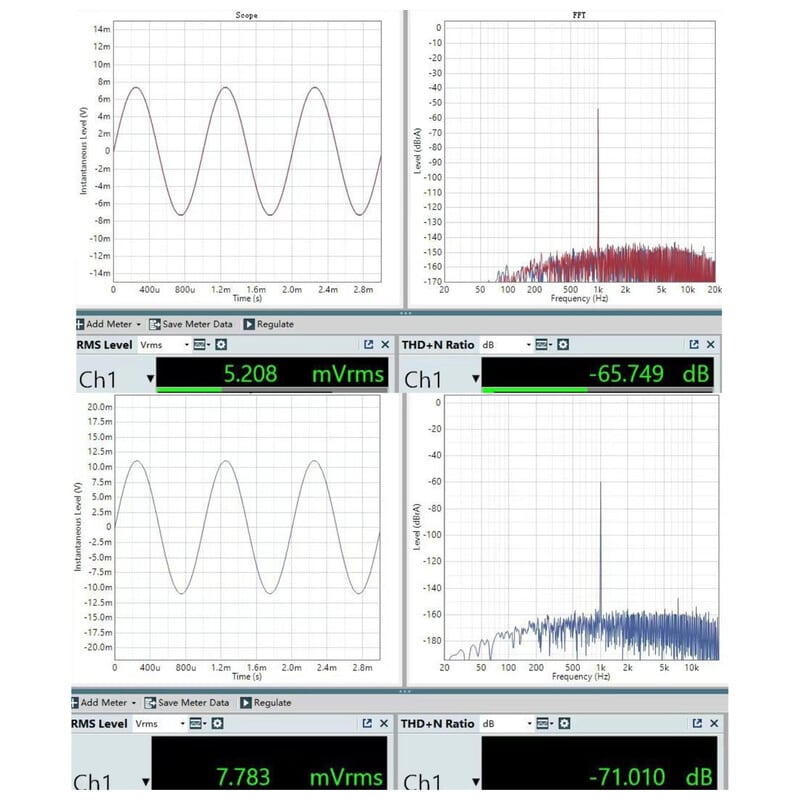Pop out the upper RMS Level meter
800x800 pixels.
coord(367,344)
